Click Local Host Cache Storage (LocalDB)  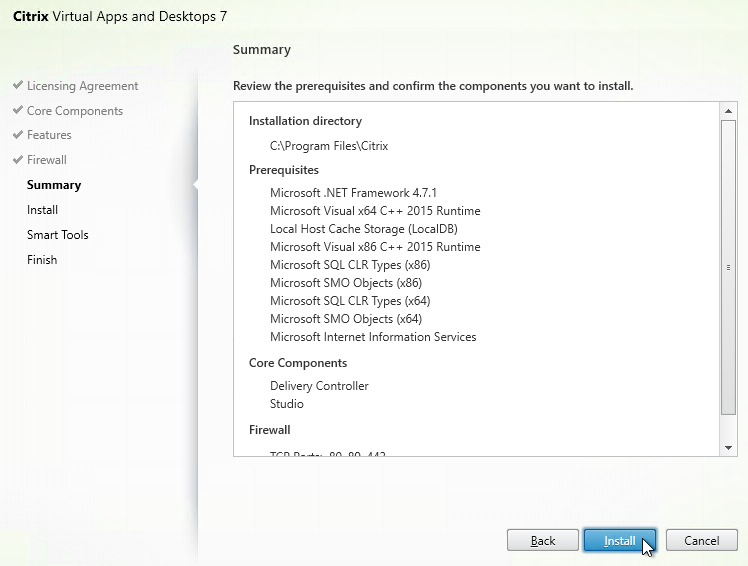pos(364,229)
